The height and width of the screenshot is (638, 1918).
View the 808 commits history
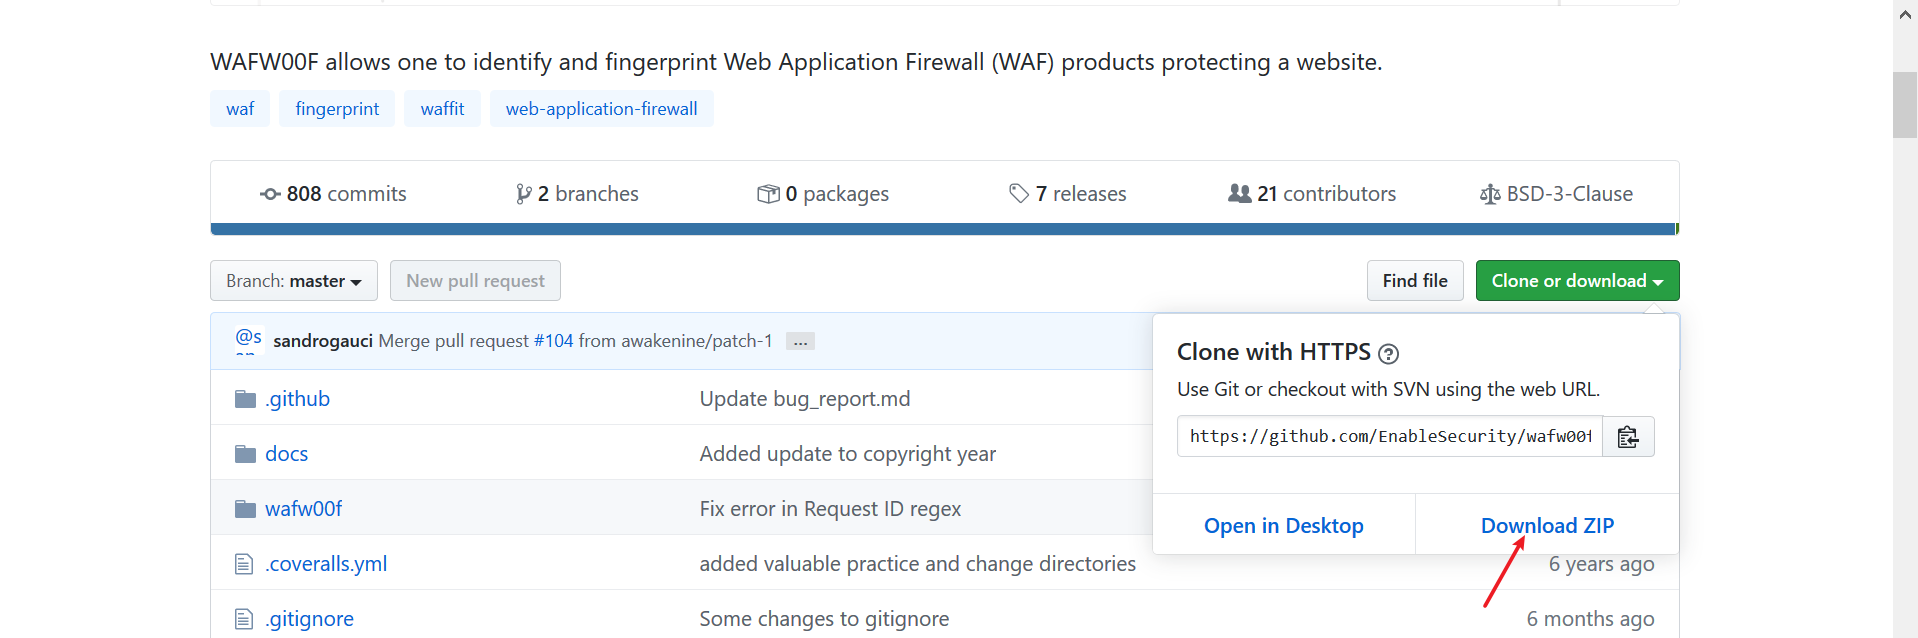point(333,194)
